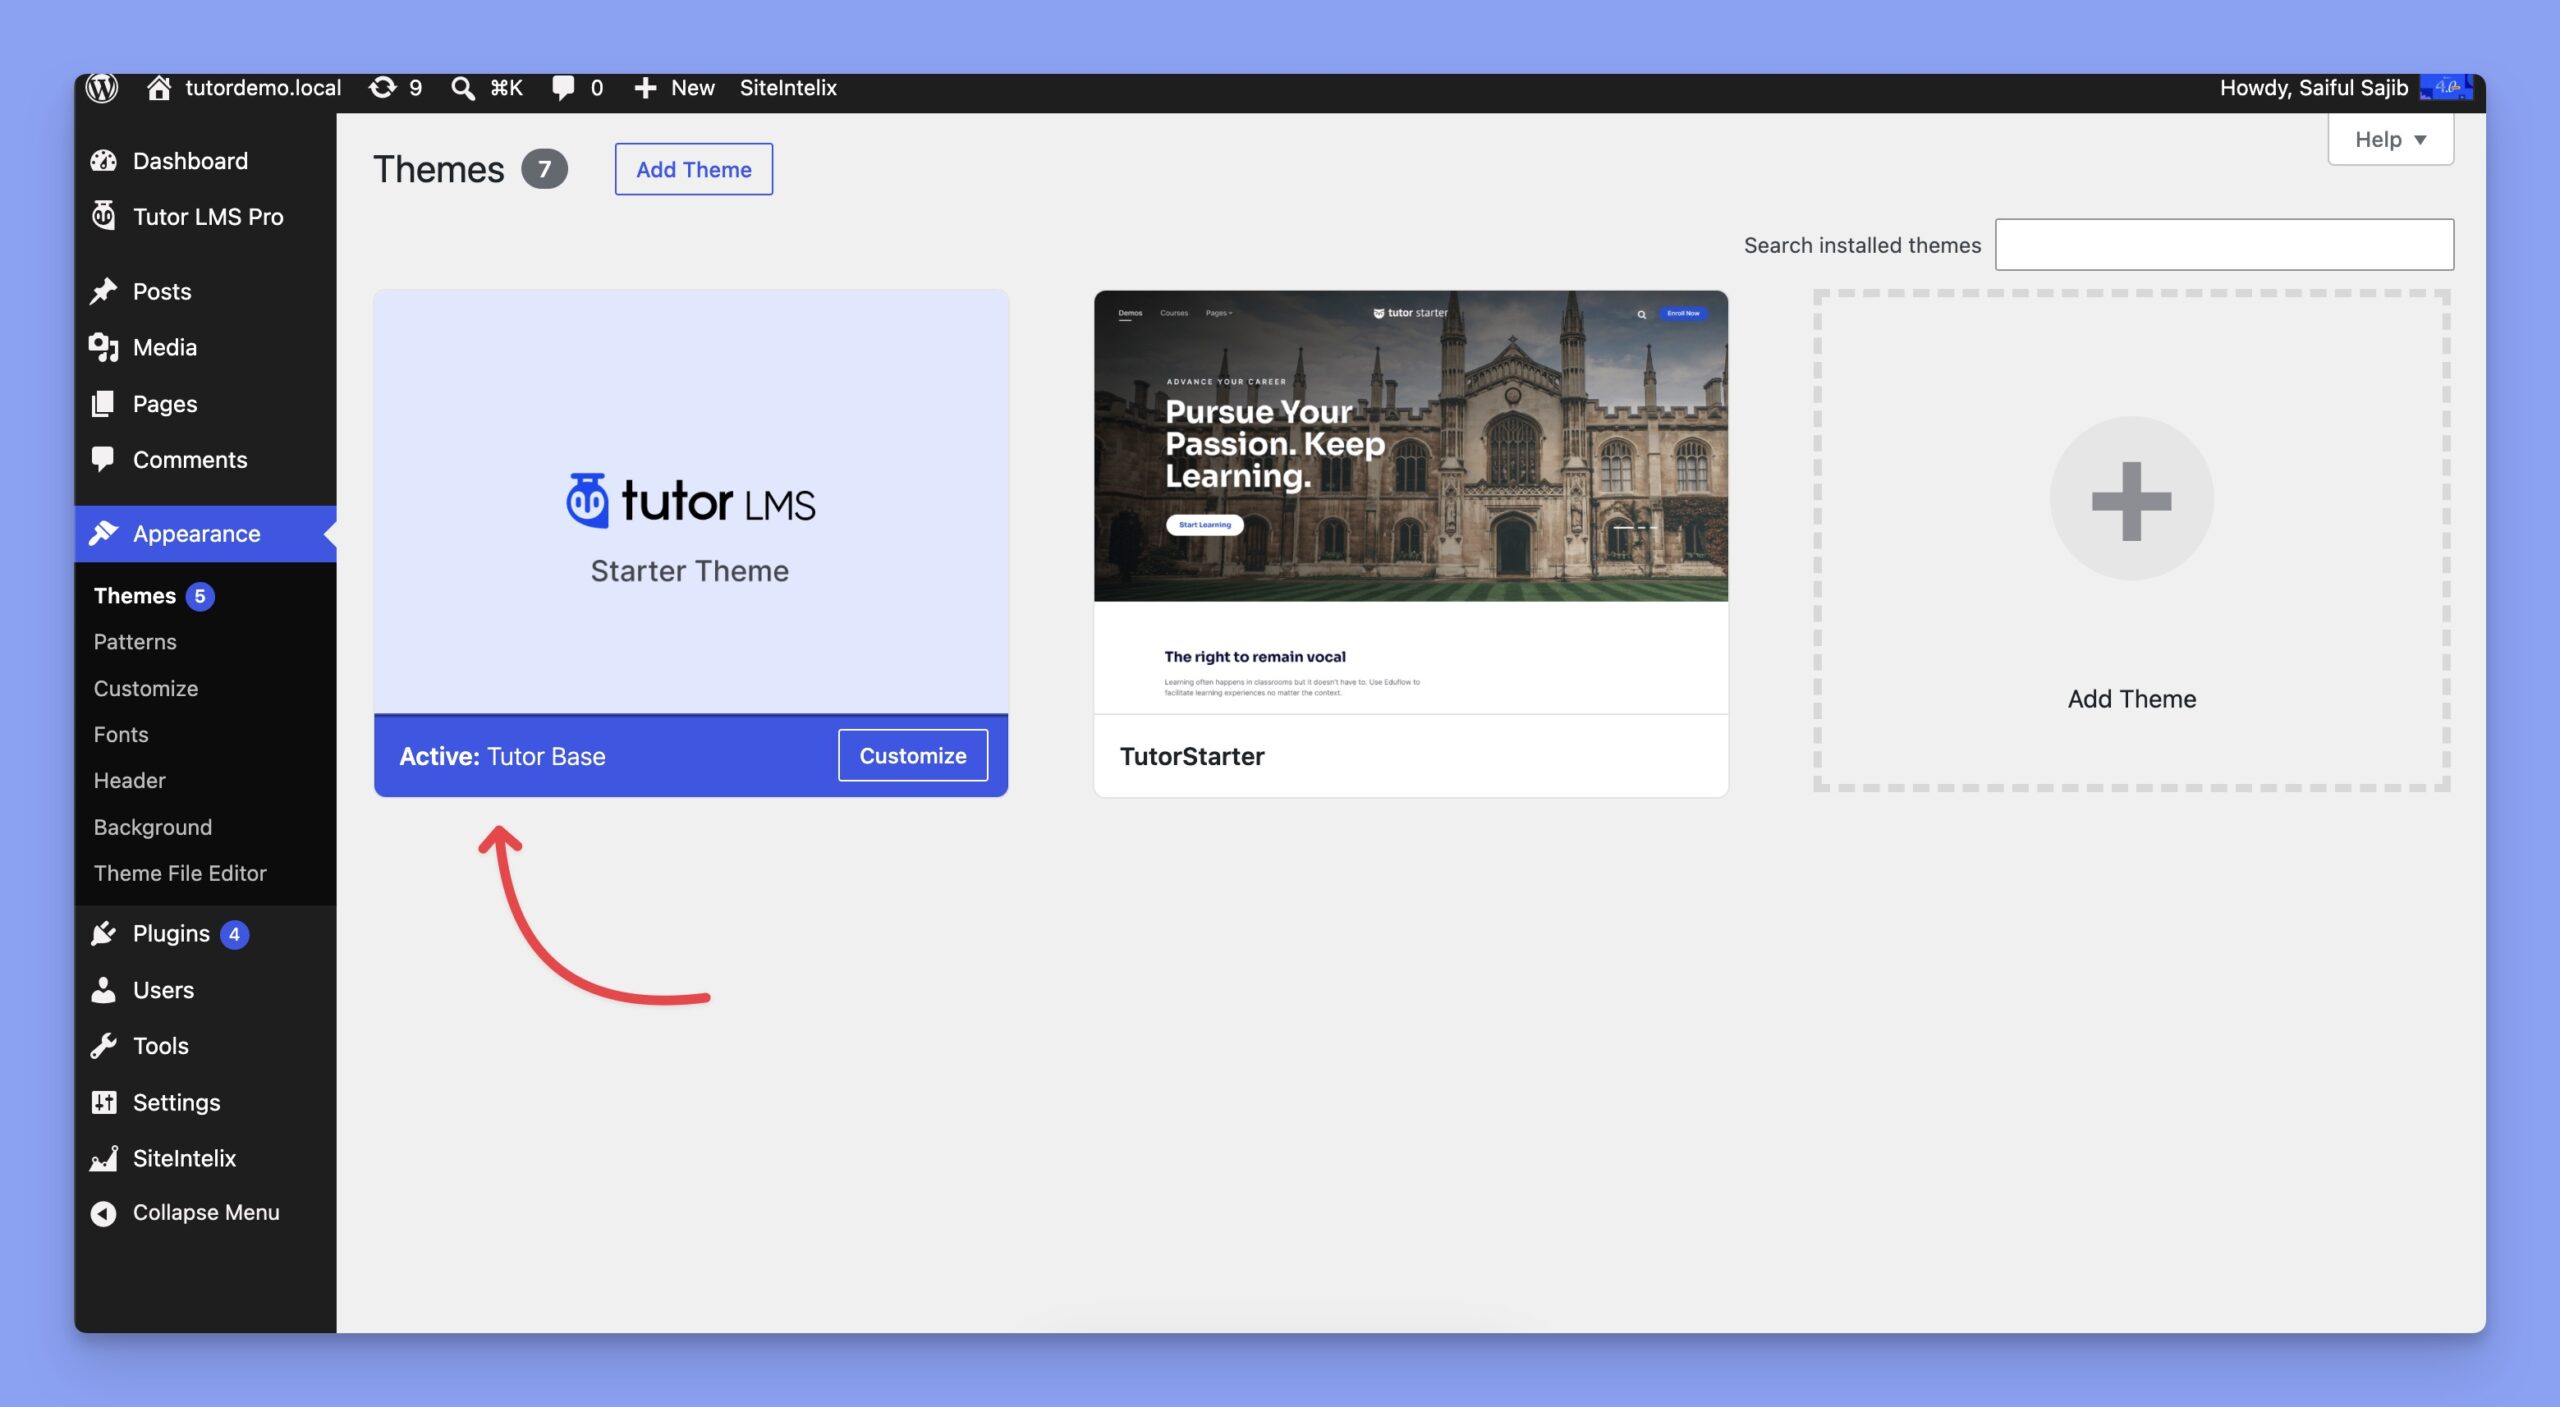The width and height of the screenshot is (2560, 1407).
Task: Visit site via tutordemo.local link
Action: coord(263,88)
